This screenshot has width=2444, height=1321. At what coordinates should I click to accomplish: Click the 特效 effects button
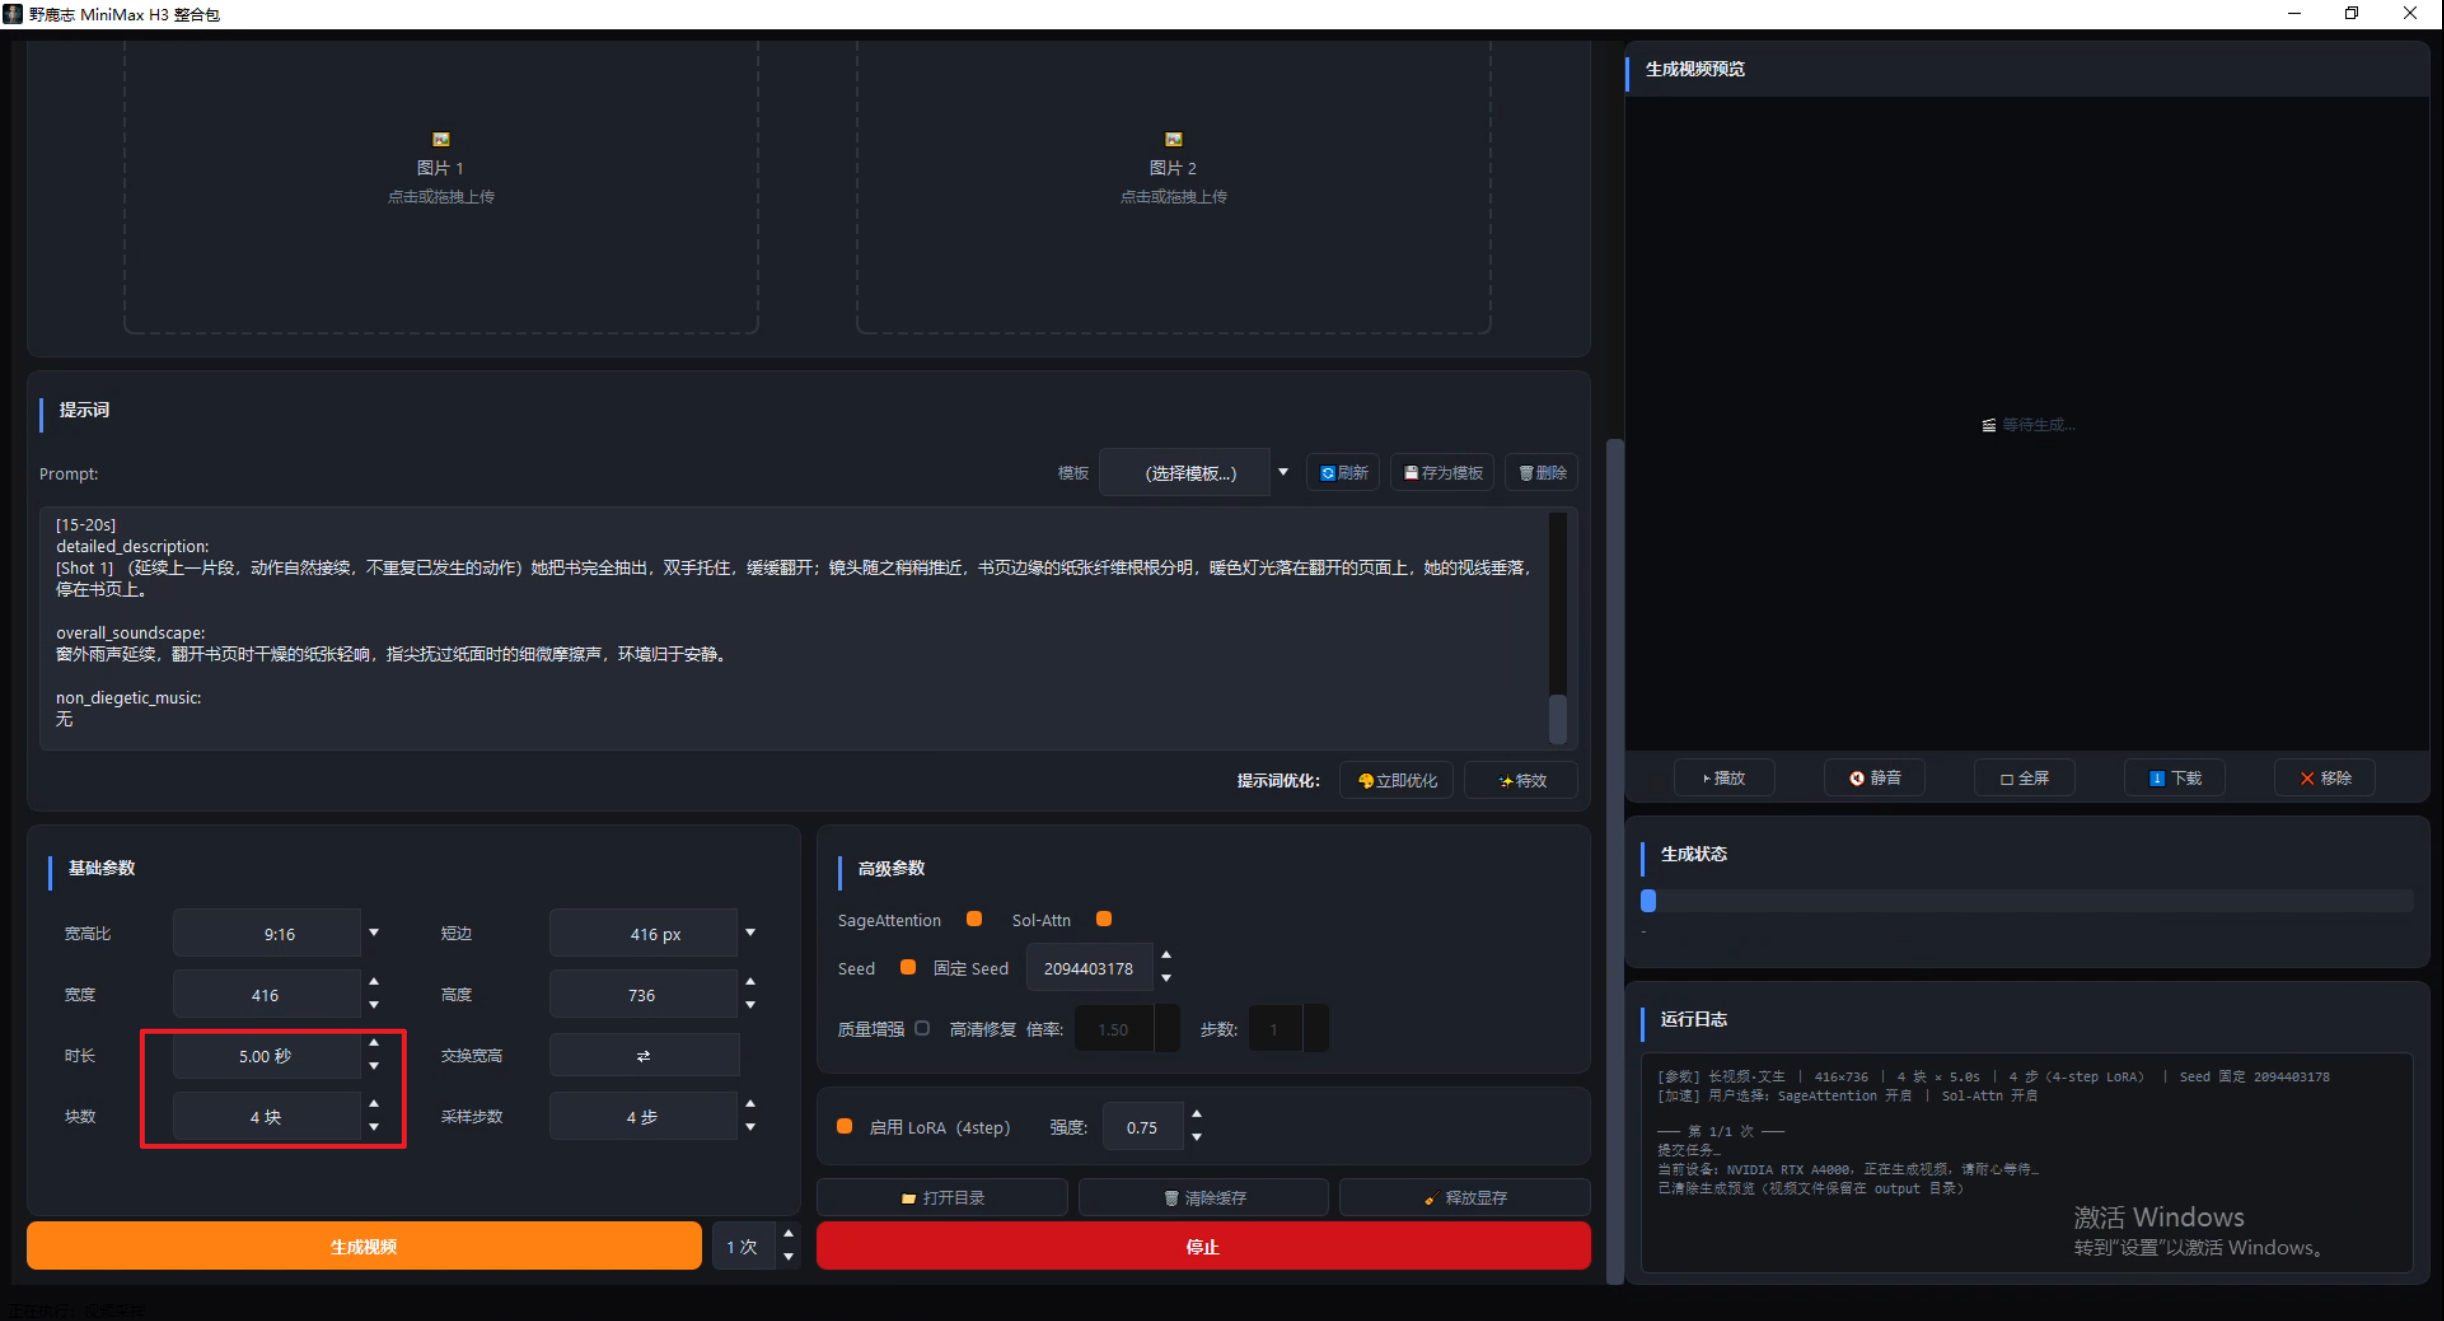1521,780
